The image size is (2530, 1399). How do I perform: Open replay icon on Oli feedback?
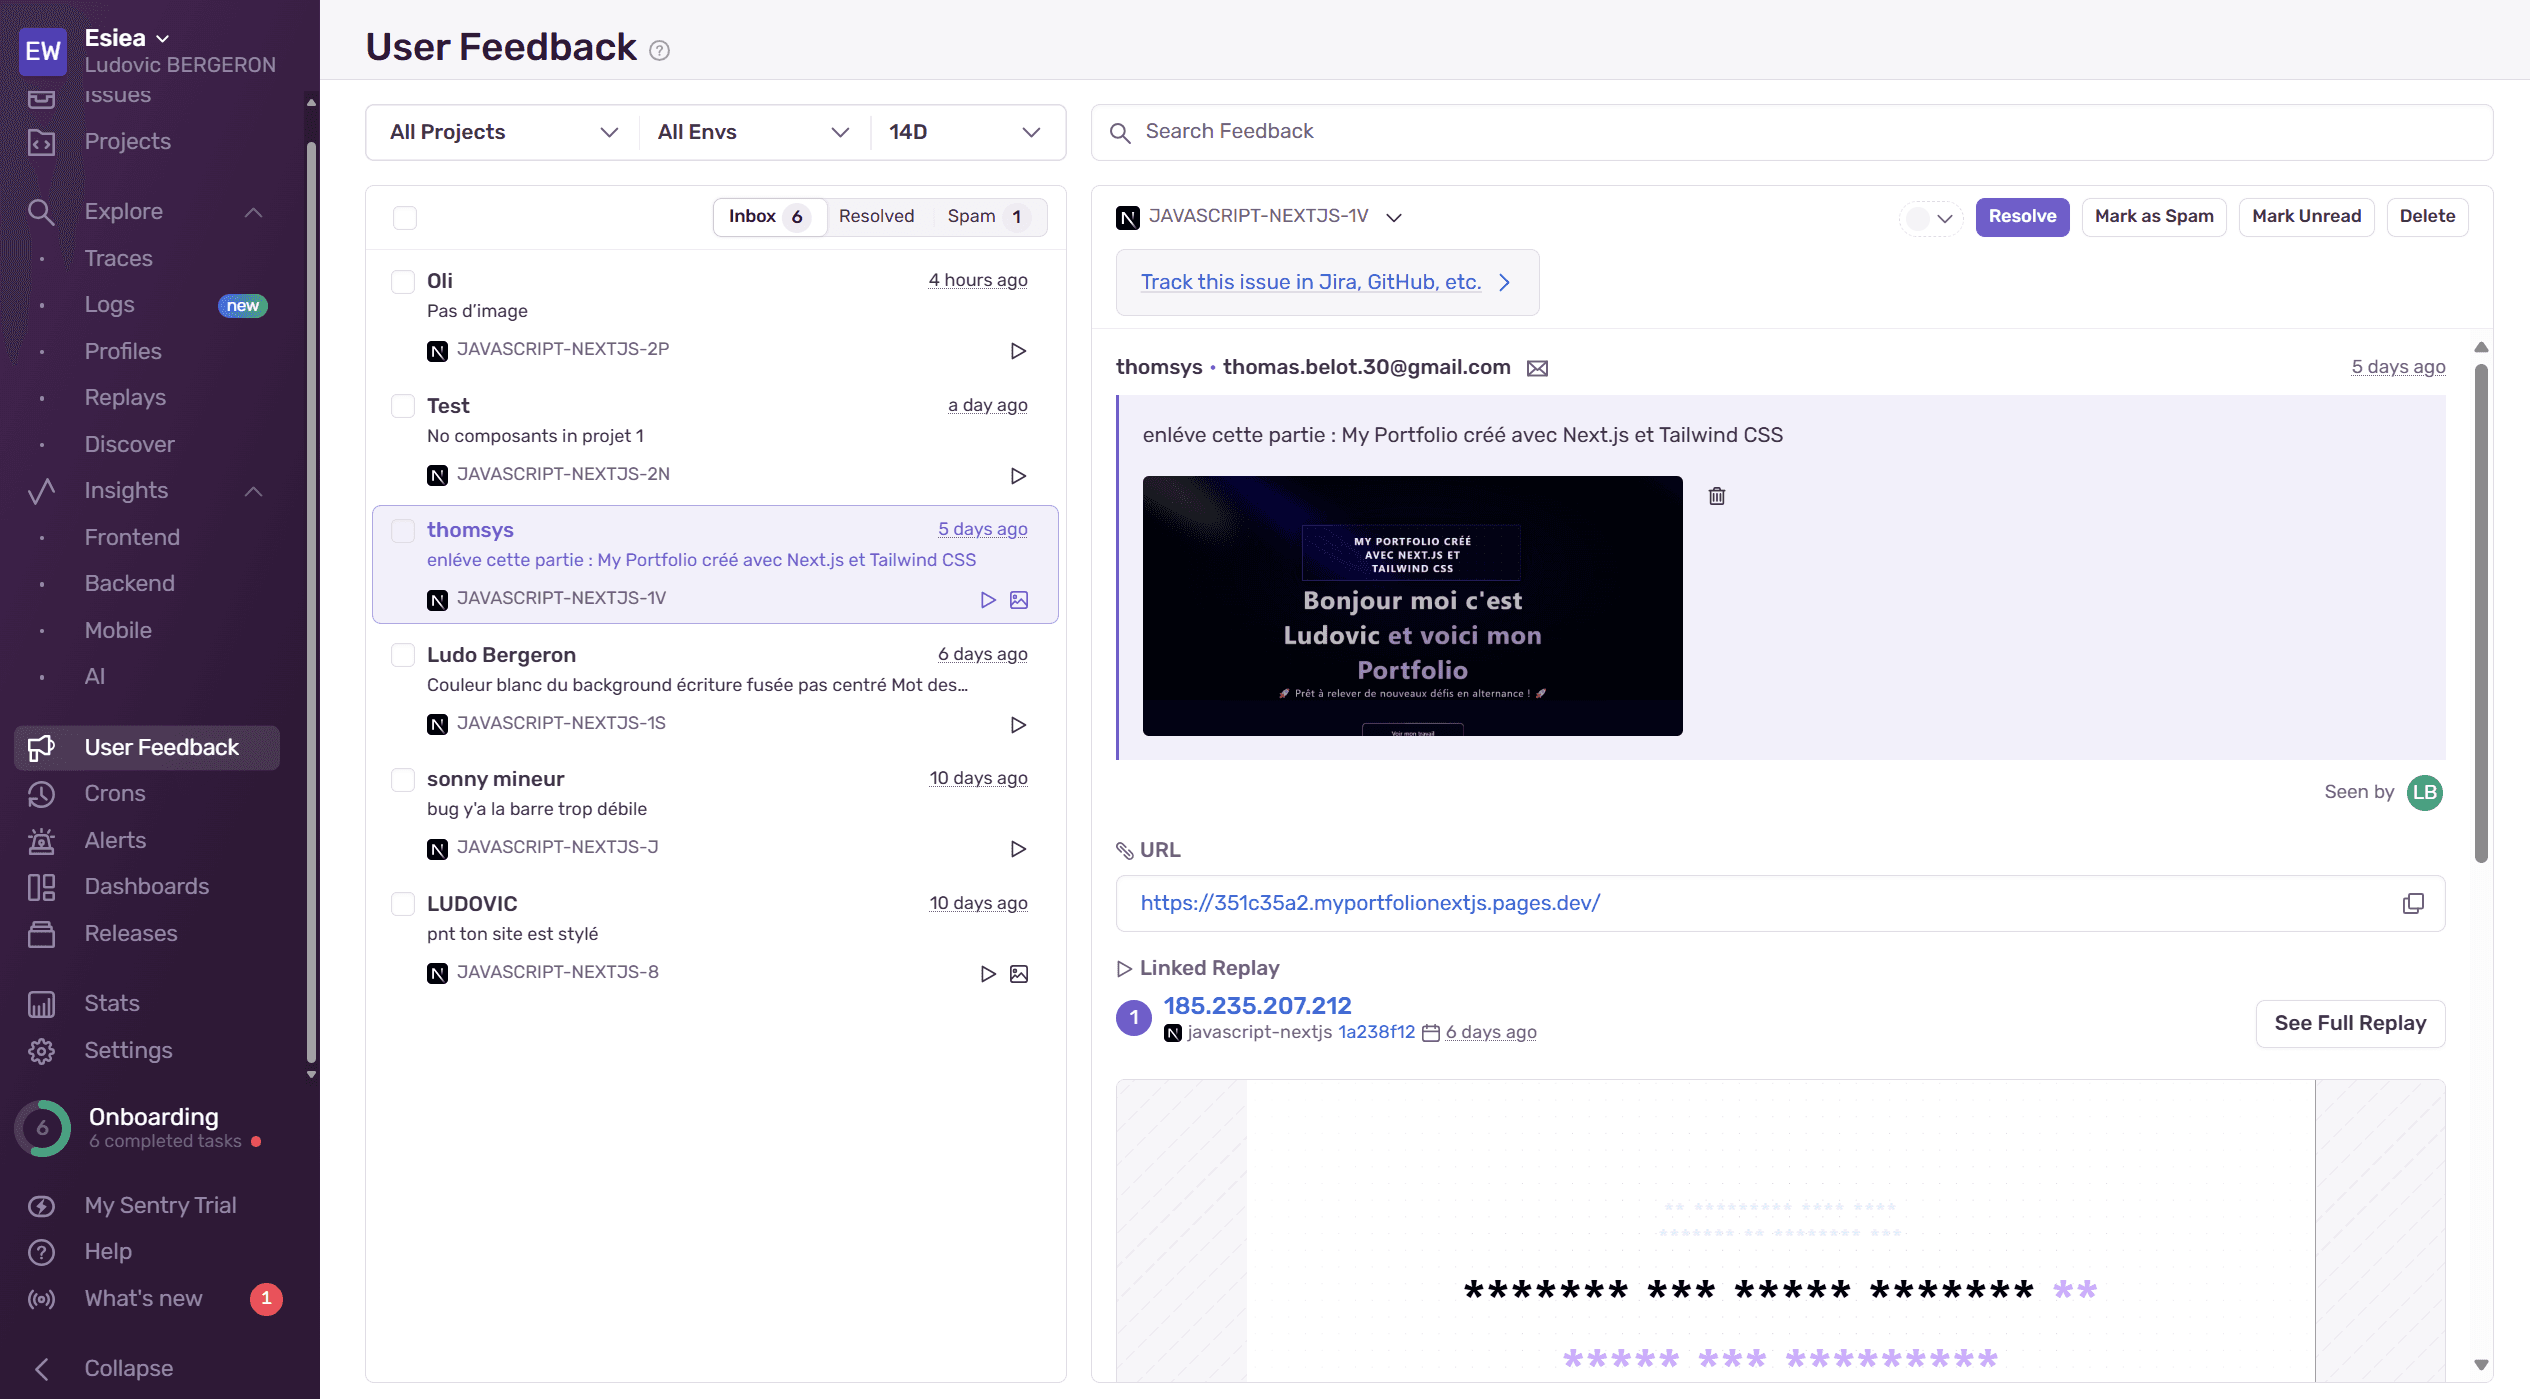pos(1017,351)
